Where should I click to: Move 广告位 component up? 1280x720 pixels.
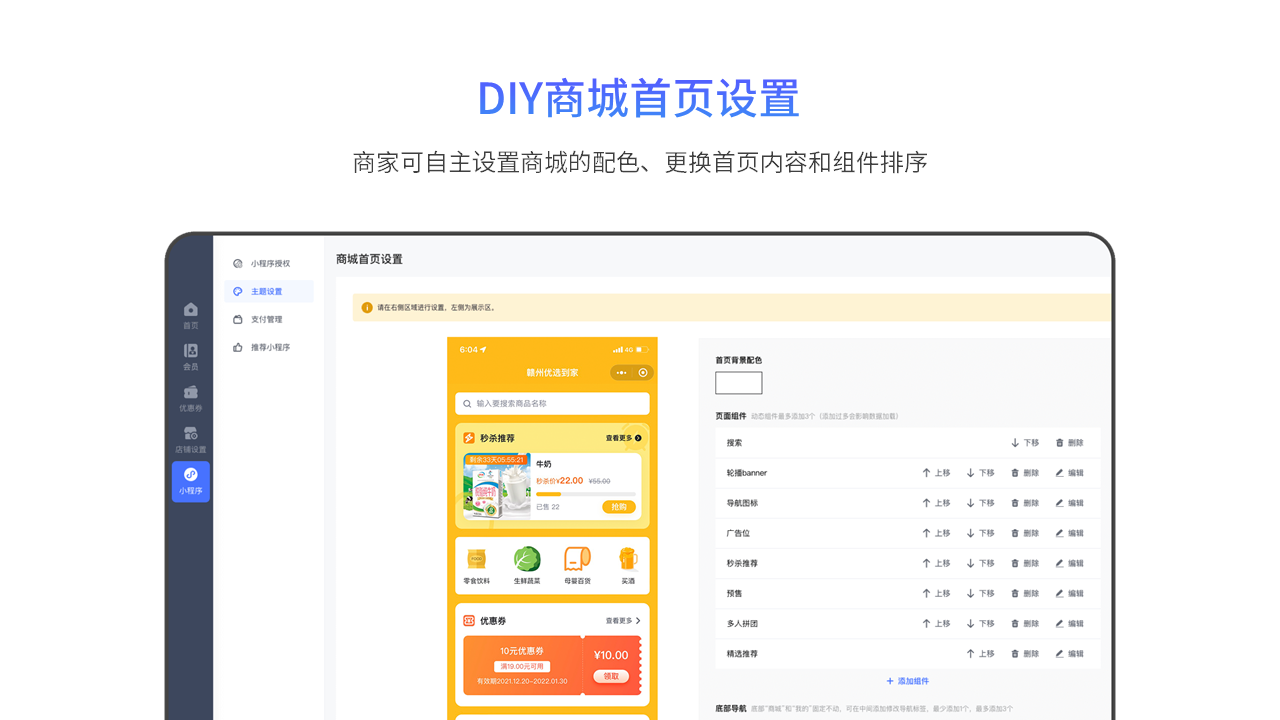click(936, 533)
